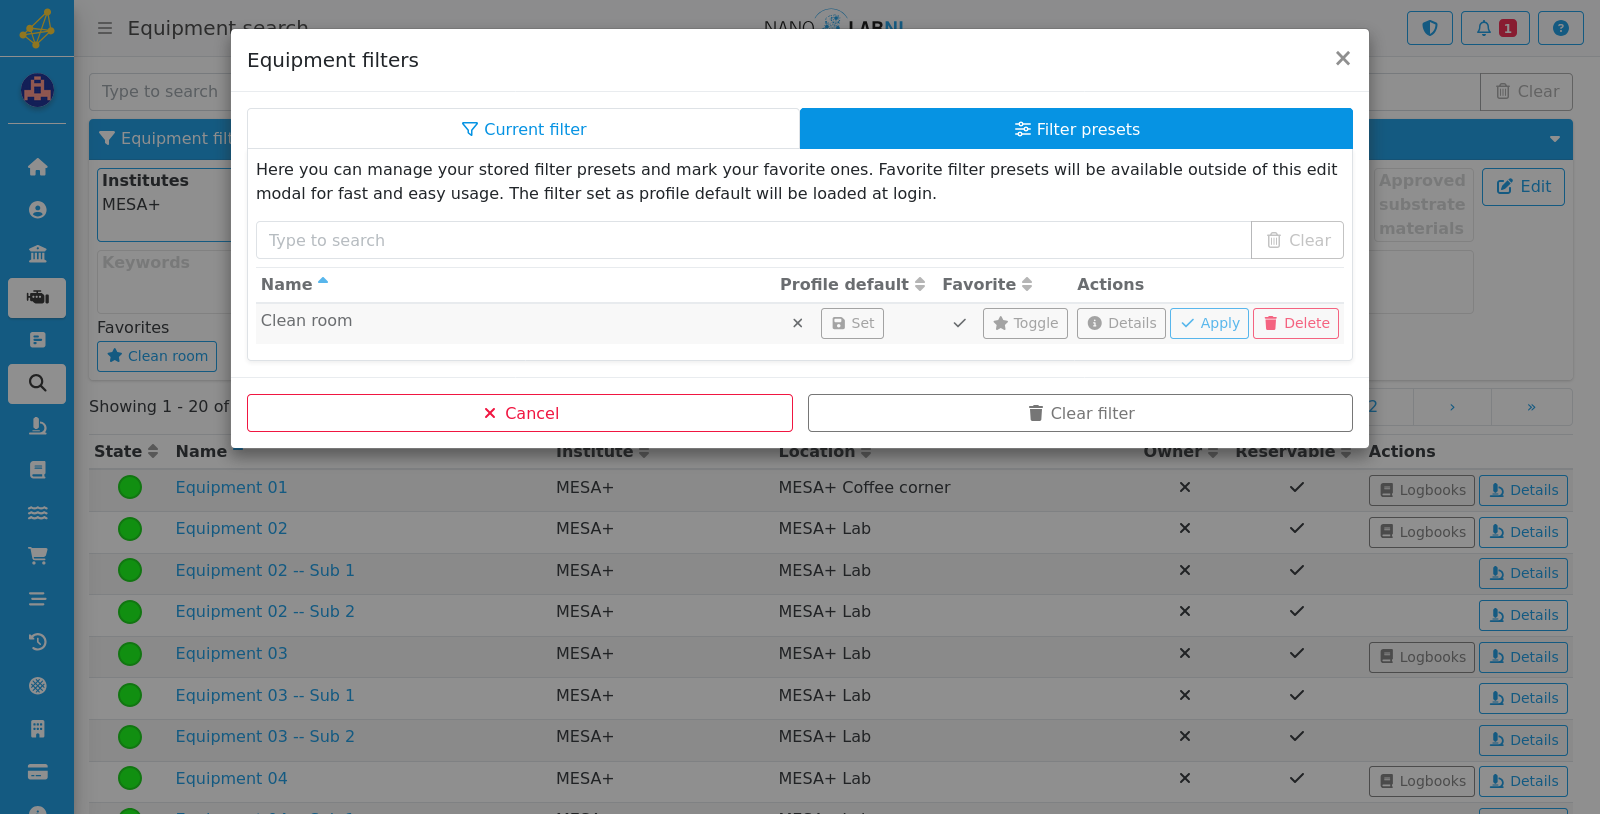The image size is (1600, 814).
Task: Sort presets by Name column
Action: pyautogui.click(x=295, y=285)
